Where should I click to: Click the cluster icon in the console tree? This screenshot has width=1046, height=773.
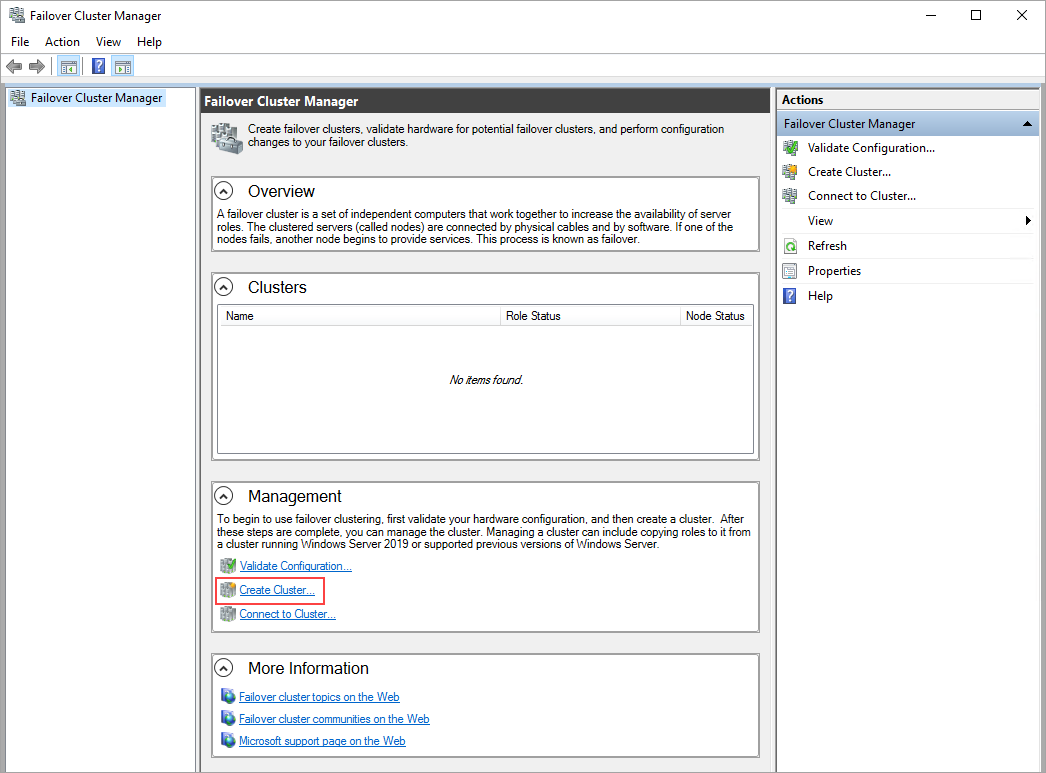coord(19,98)
